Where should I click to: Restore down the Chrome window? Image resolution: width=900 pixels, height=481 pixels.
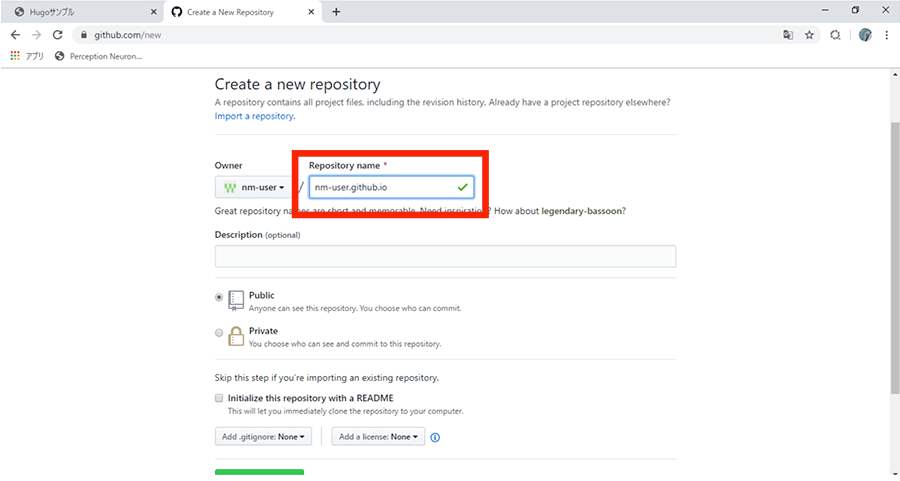pos(855,10)
